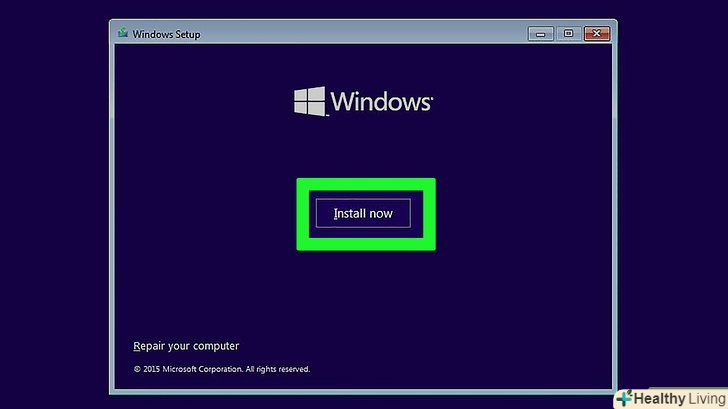Maximize the Windows Setup window
Viewport: 728px width, 409px height.
pyautogui.click(x=568, y=33)
